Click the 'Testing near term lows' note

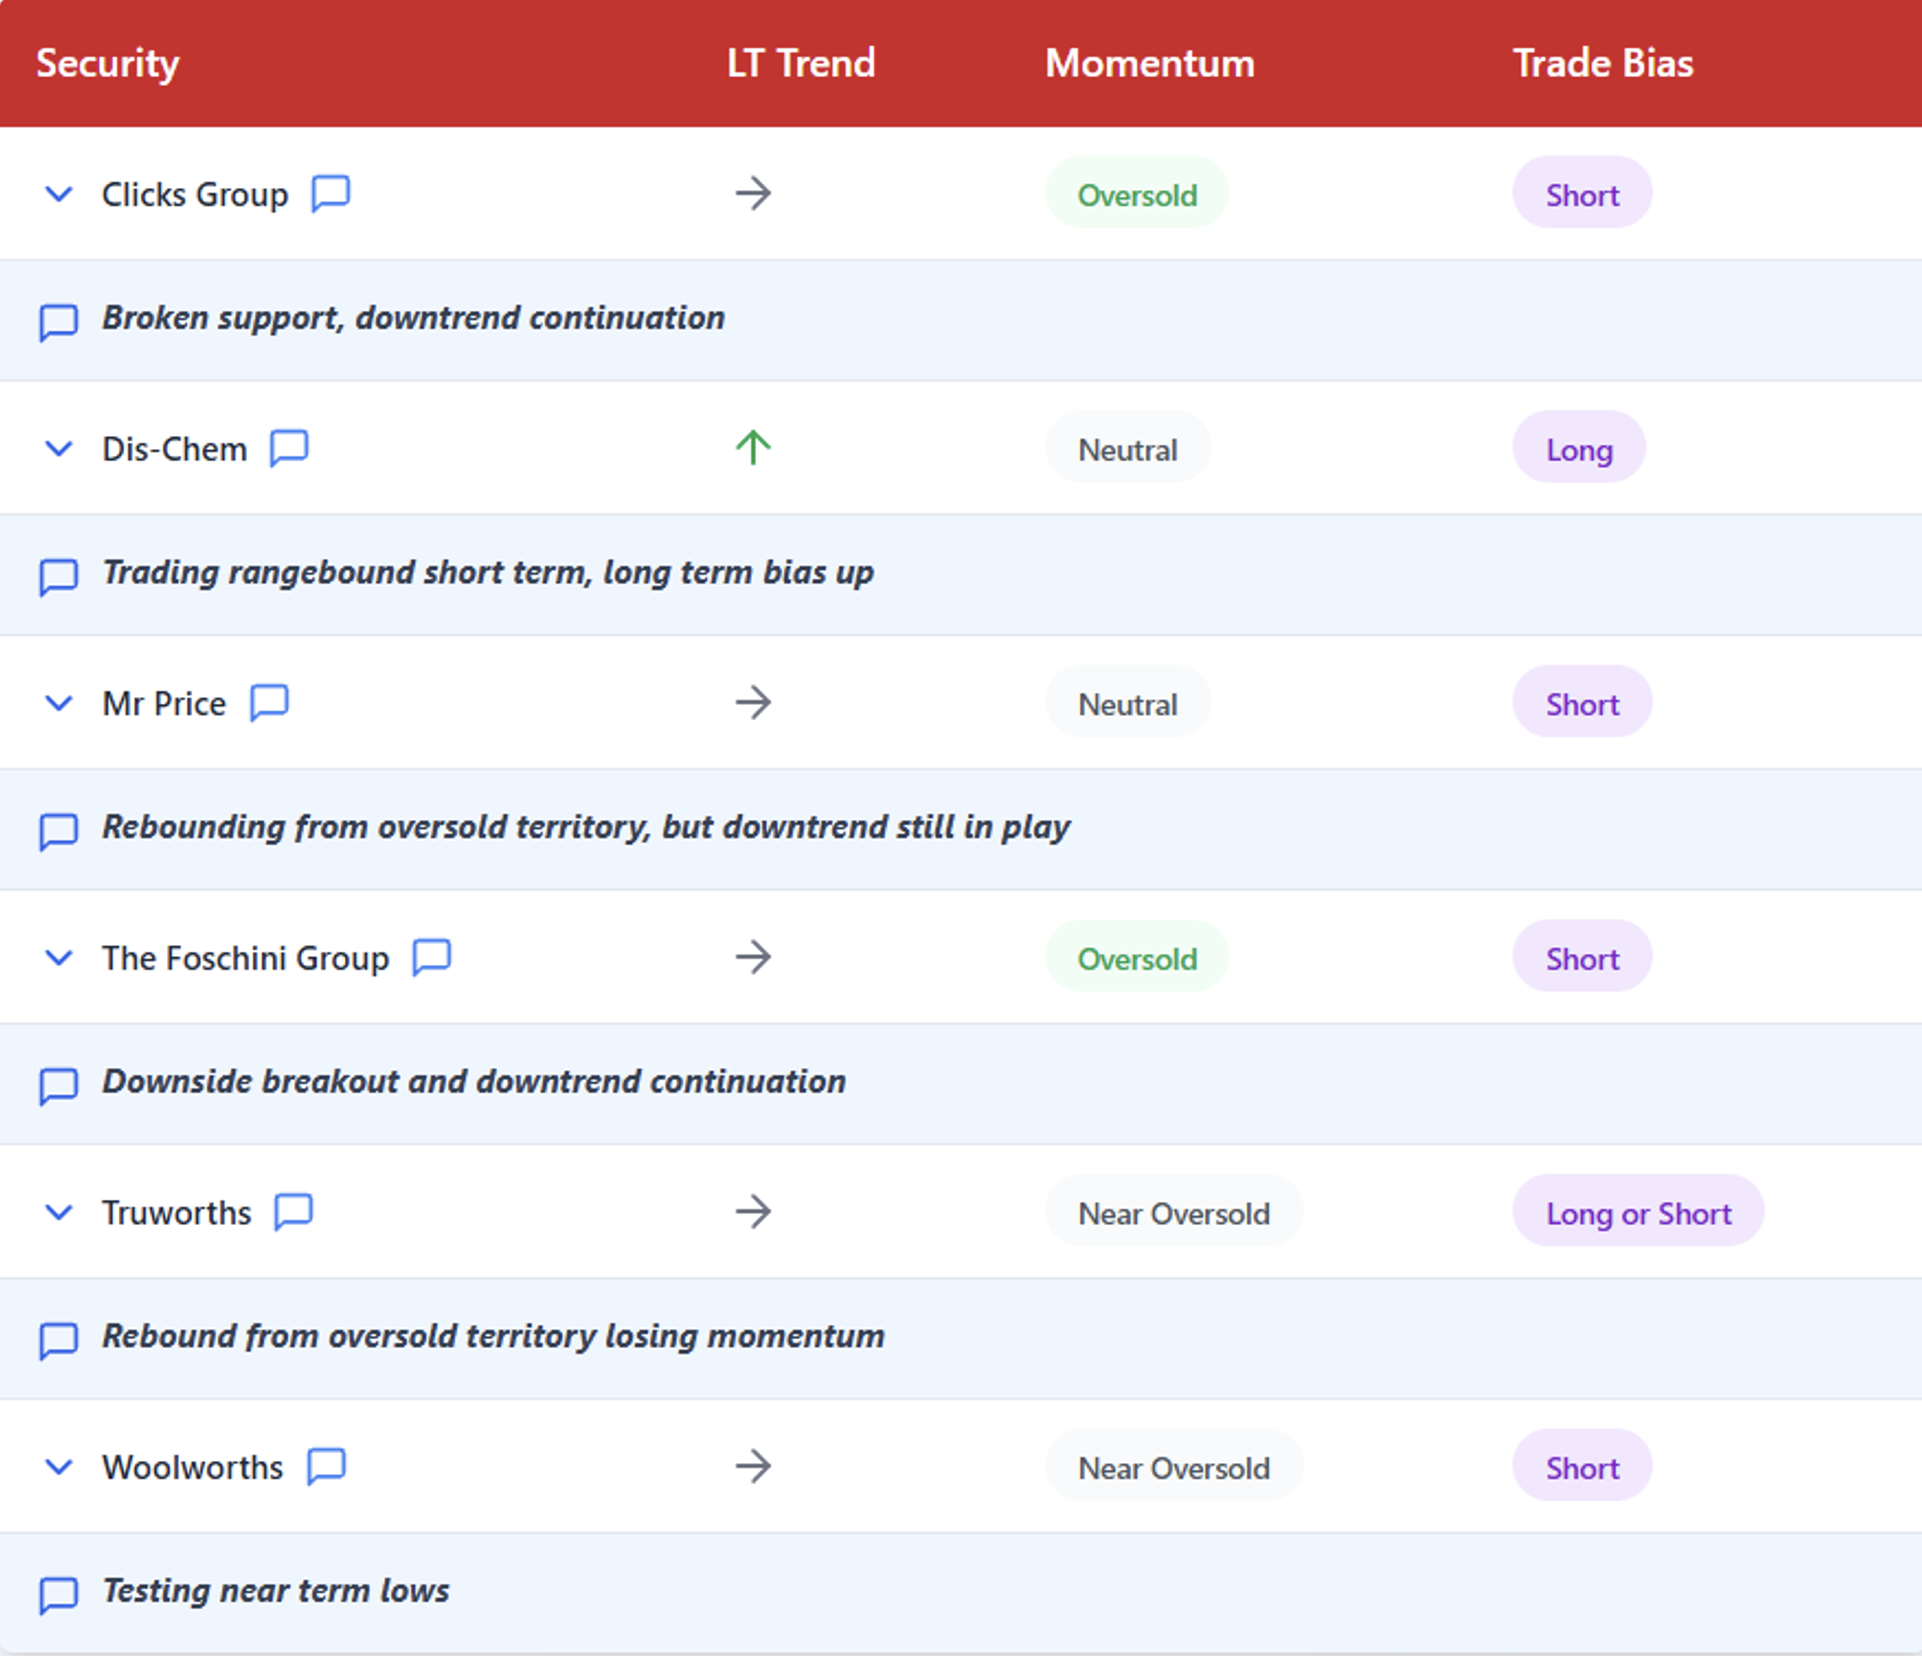coord(276,1590)
